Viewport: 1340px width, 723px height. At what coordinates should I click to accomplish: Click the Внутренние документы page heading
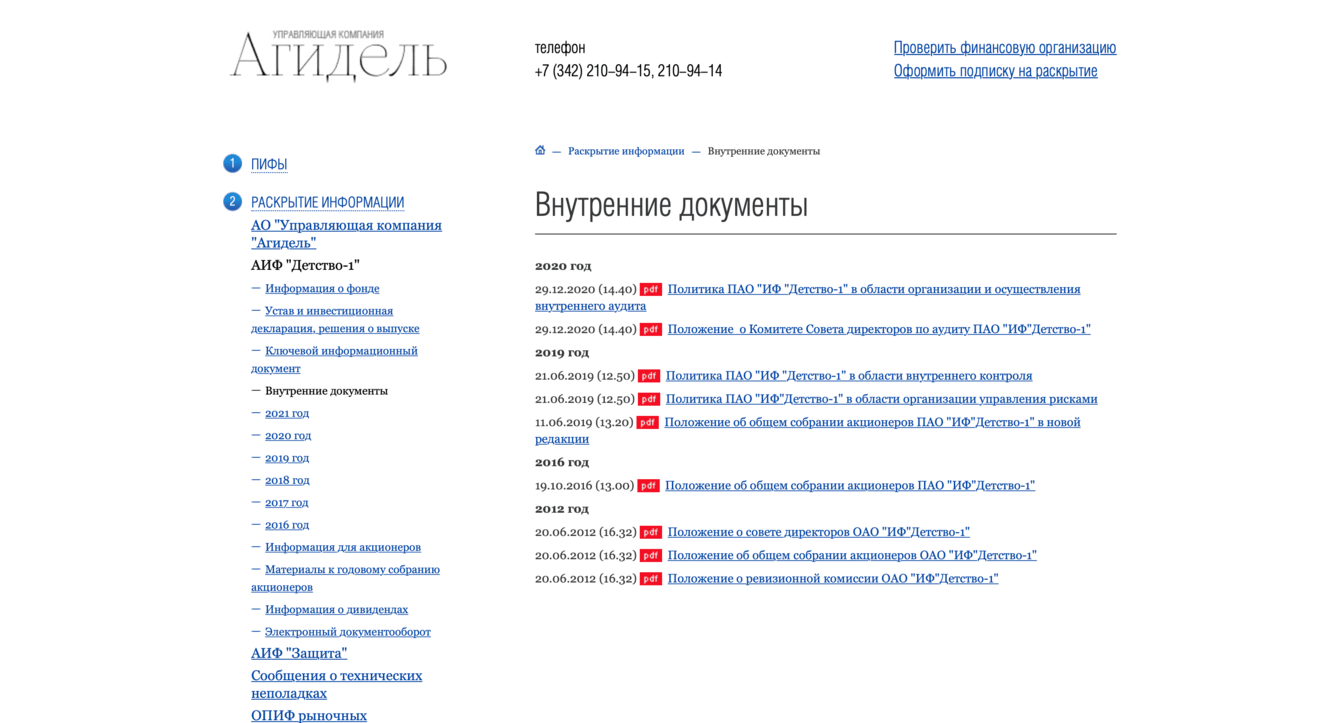point(671,204)
